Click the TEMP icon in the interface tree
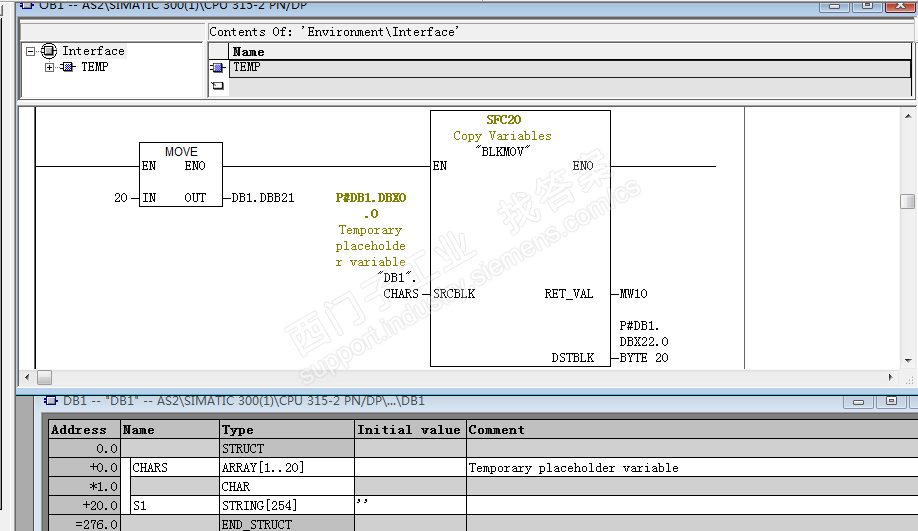Screen dimensions: 918x531 67,67
